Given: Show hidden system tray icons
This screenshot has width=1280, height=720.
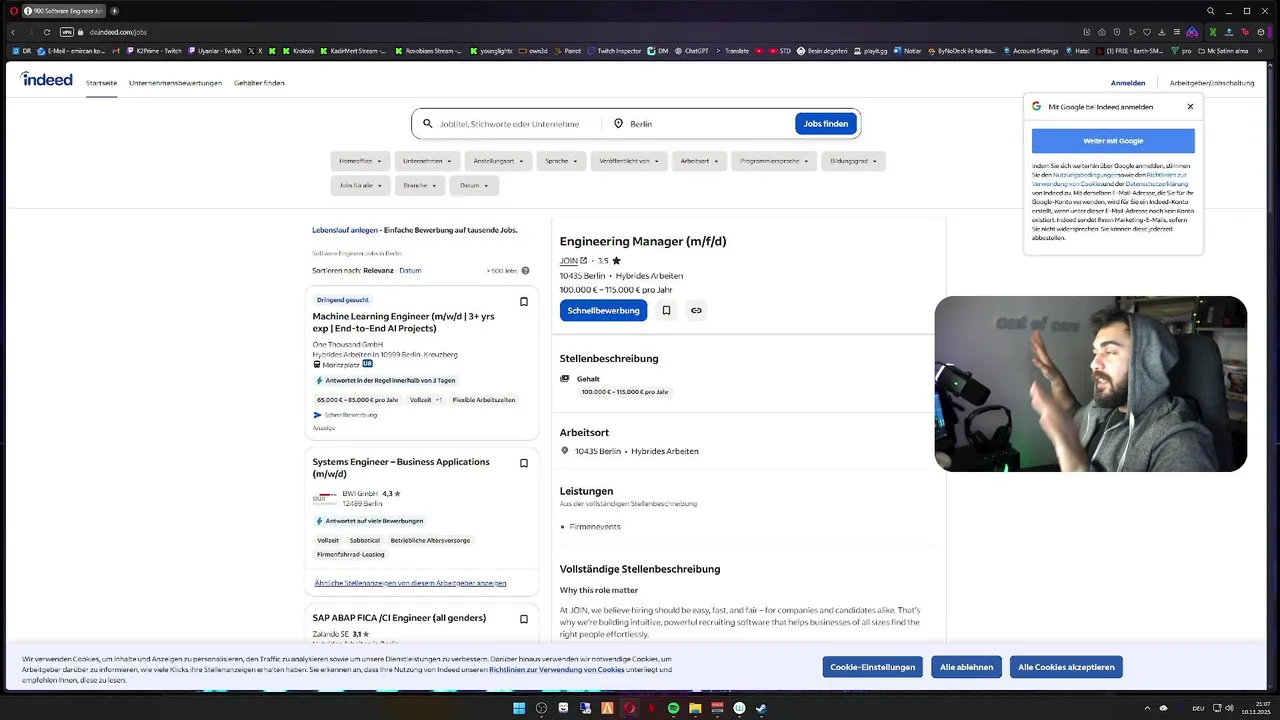Looking at the screenshot, I should (x=1147, y=708).
